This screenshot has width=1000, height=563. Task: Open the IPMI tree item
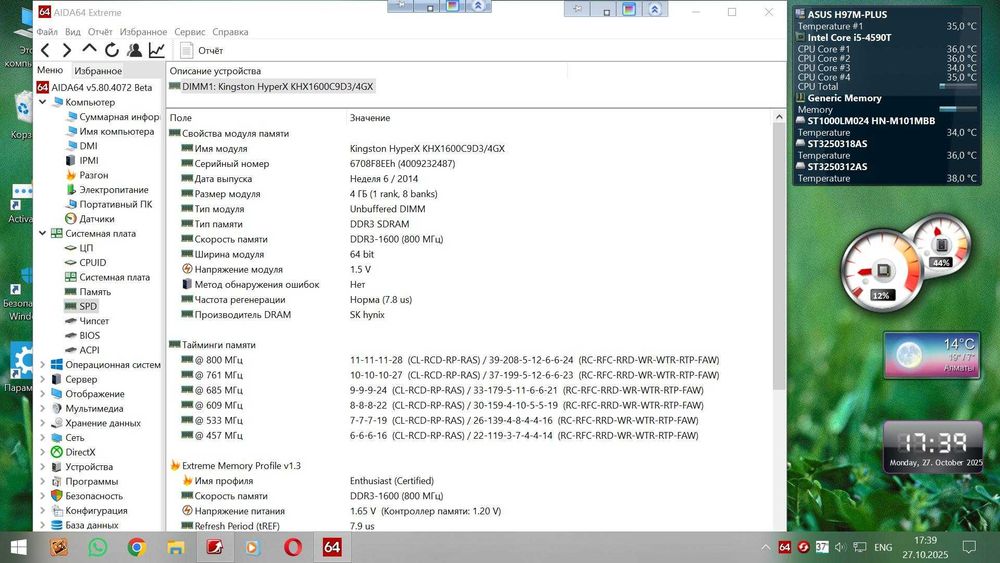[x=82, y=161]
